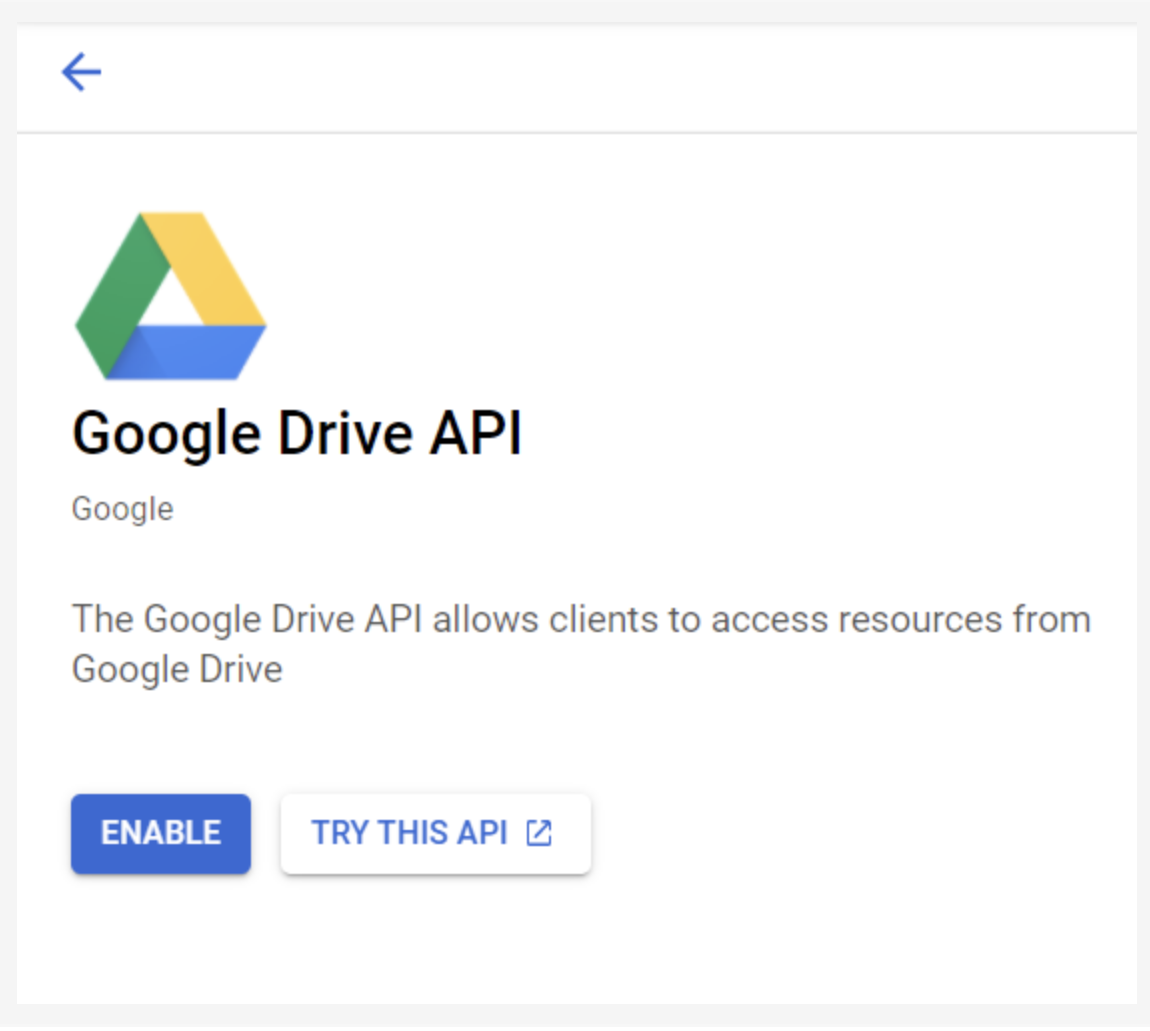Click the word "API" in the title
The image size is (1150, 1031).
(475, 434)
